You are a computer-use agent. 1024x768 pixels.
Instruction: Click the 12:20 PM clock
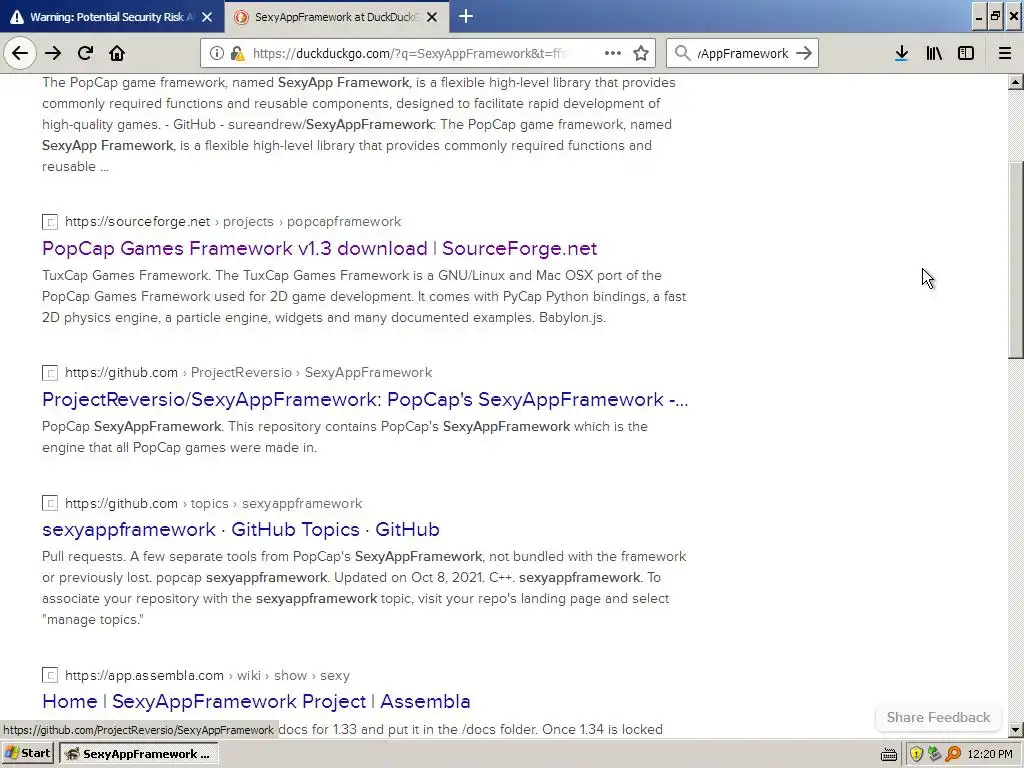(990, 754)
